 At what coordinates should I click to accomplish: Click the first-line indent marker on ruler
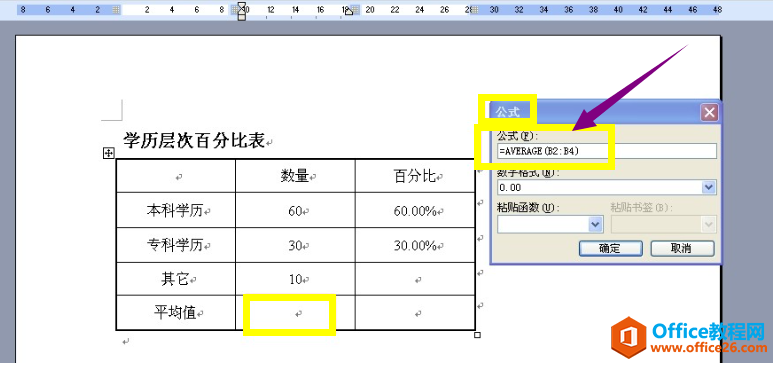click(242, 6)
